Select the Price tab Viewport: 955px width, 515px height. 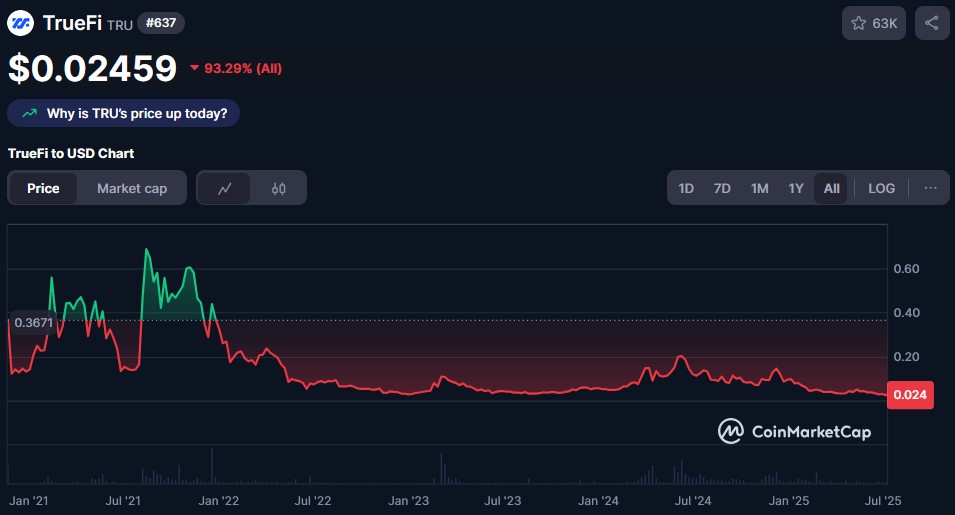tap(43, 188)
